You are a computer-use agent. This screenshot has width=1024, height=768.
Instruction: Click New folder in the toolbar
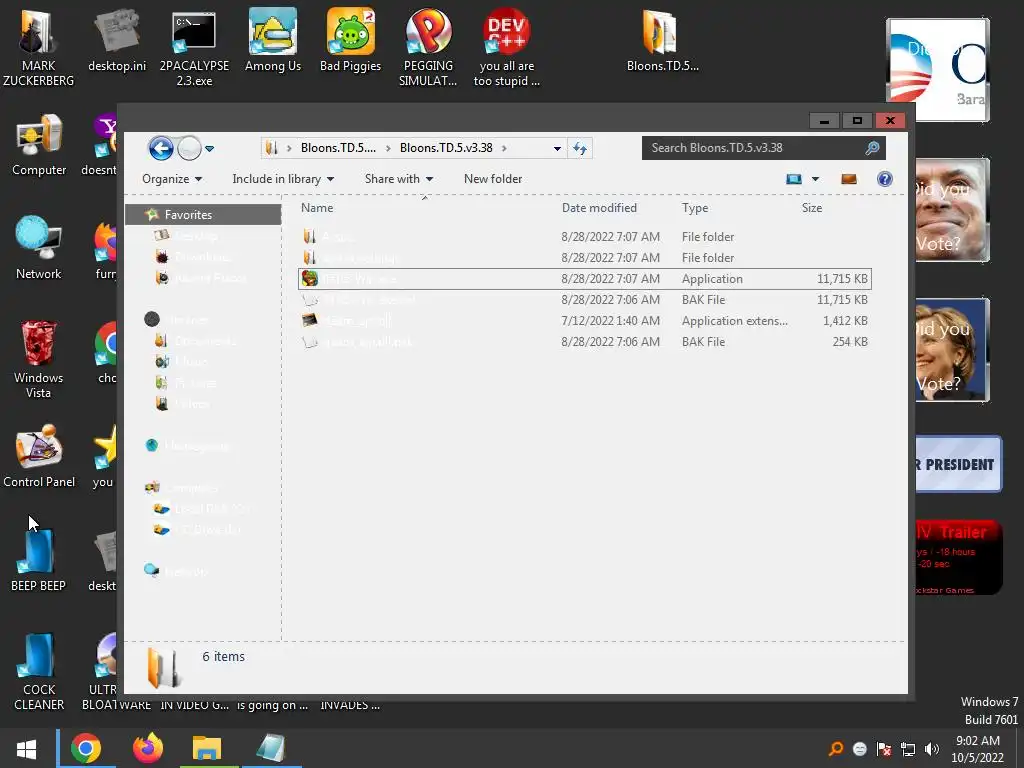pos(493,179)
